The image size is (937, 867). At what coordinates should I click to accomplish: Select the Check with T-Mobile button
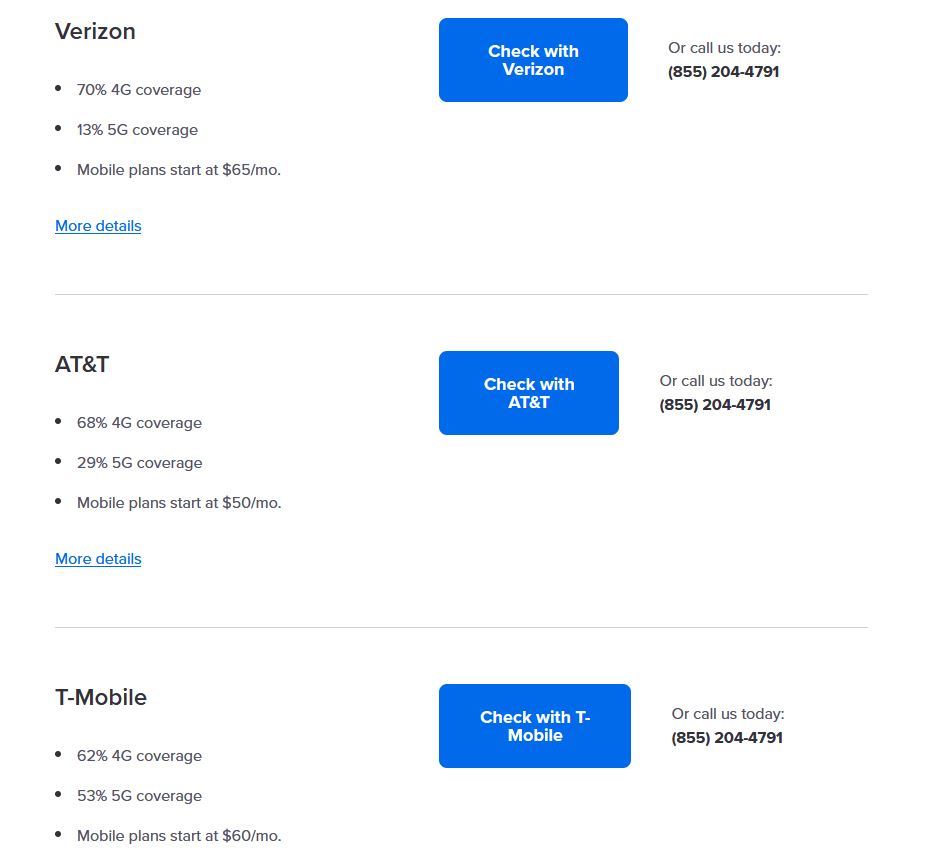pos(534,726)
